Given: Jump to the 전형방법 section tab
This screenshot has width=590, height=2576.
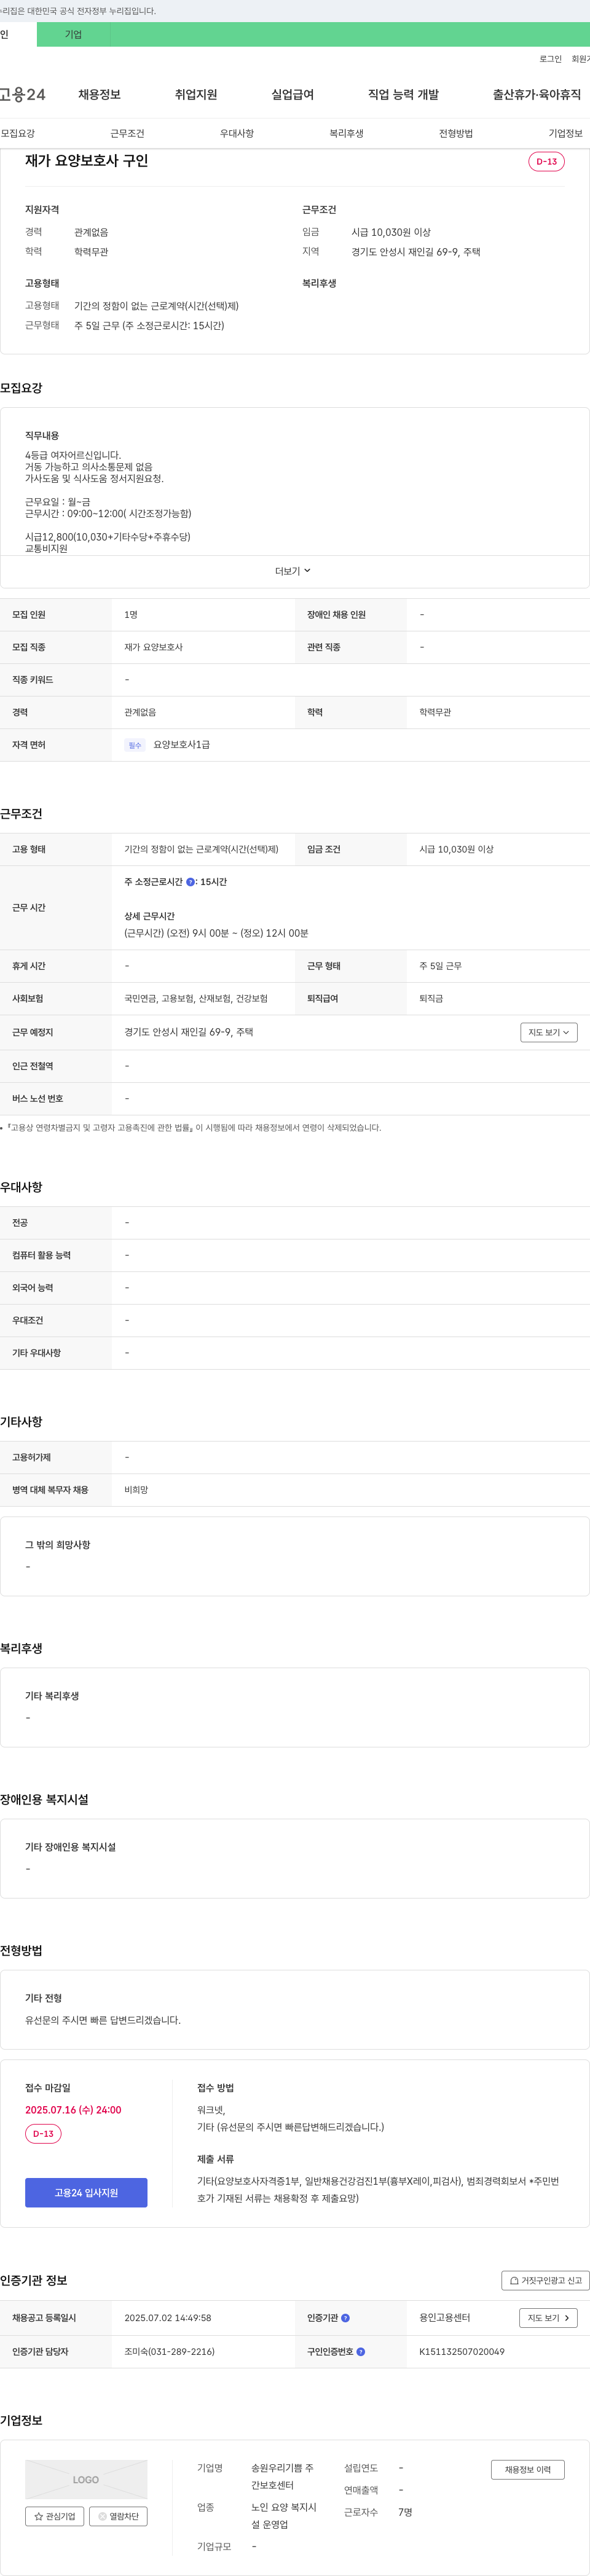Looking at the screenshot, I should [456, 133].
